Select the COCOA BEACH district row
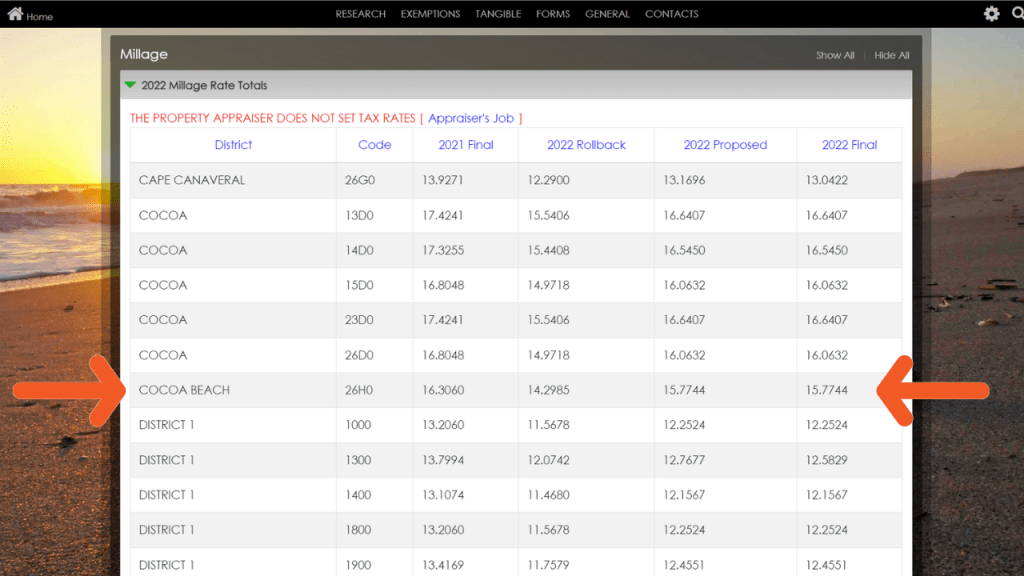 pyautogui.click(x=184, y=390)
